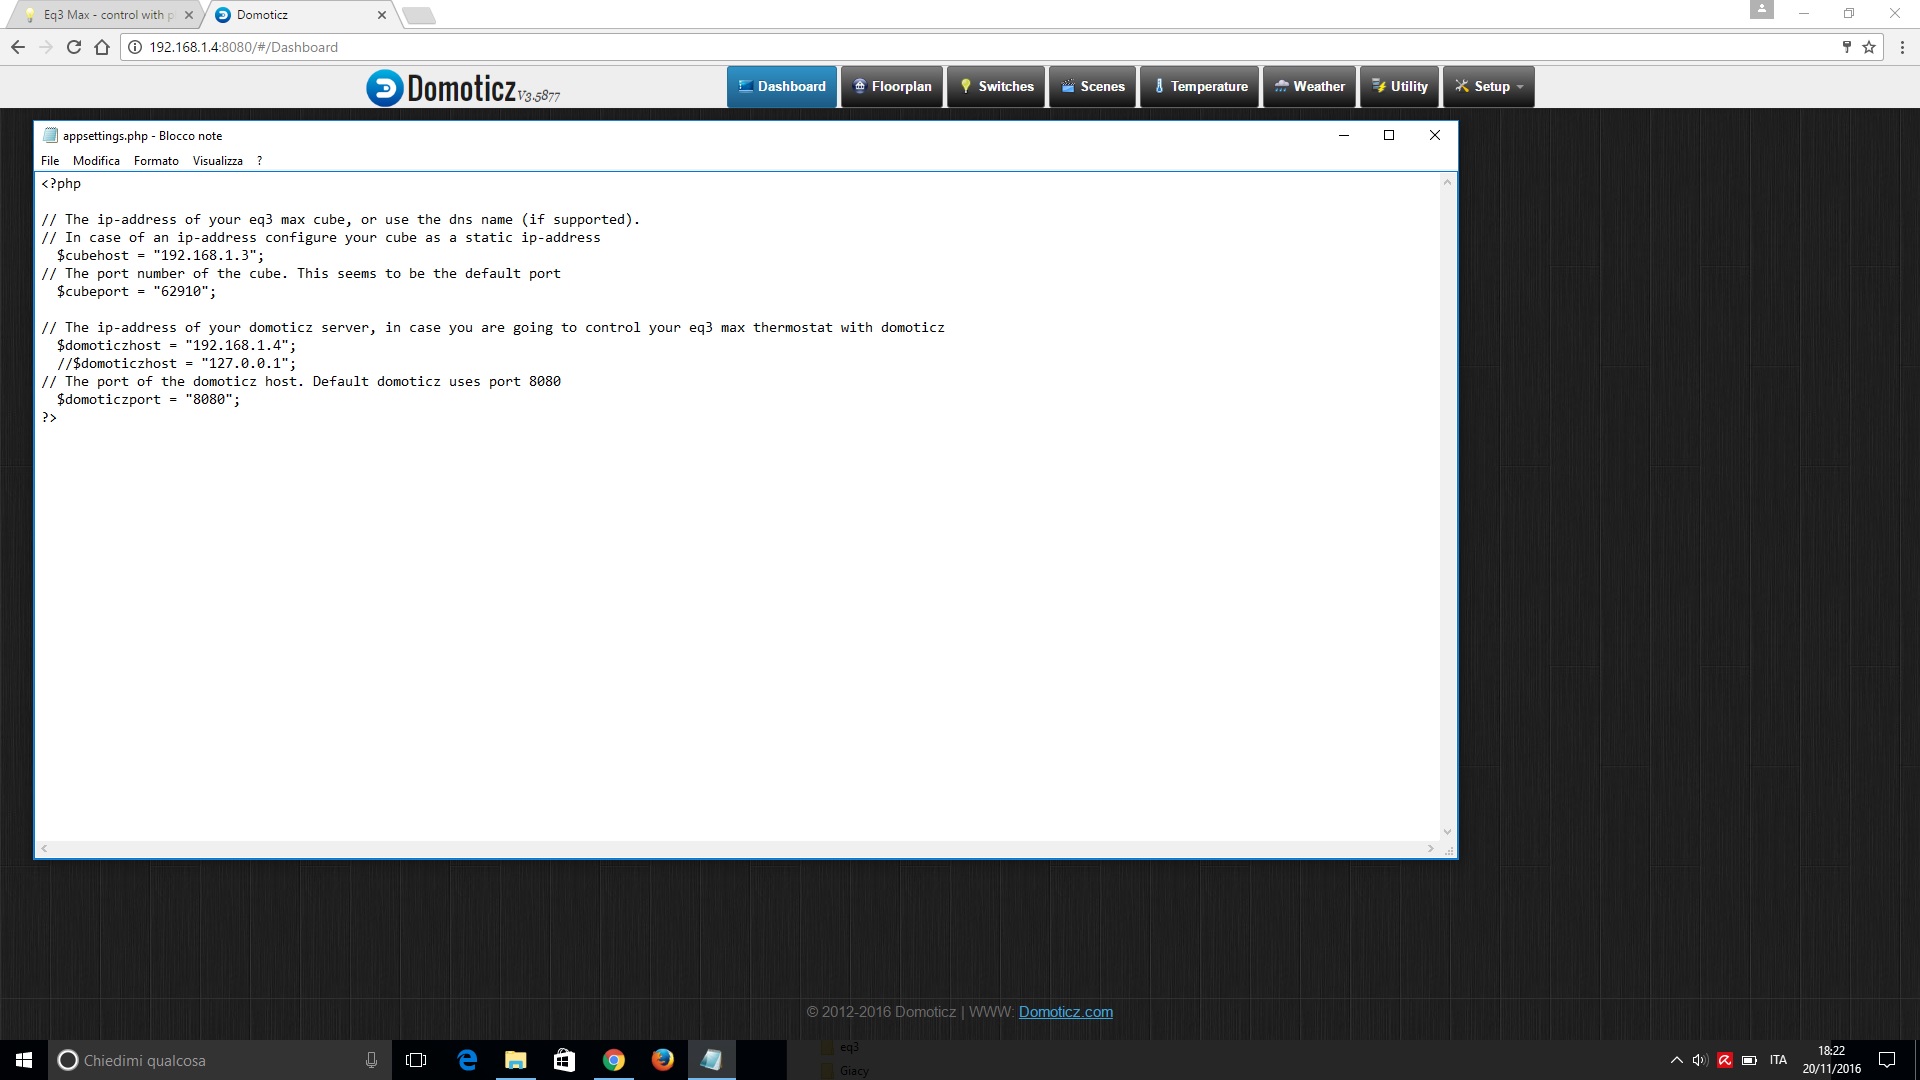Click the Notepad horizontal scrollbar right arrow
The width and height of the screenshot is (1920, 1080).
[1431, 849]
